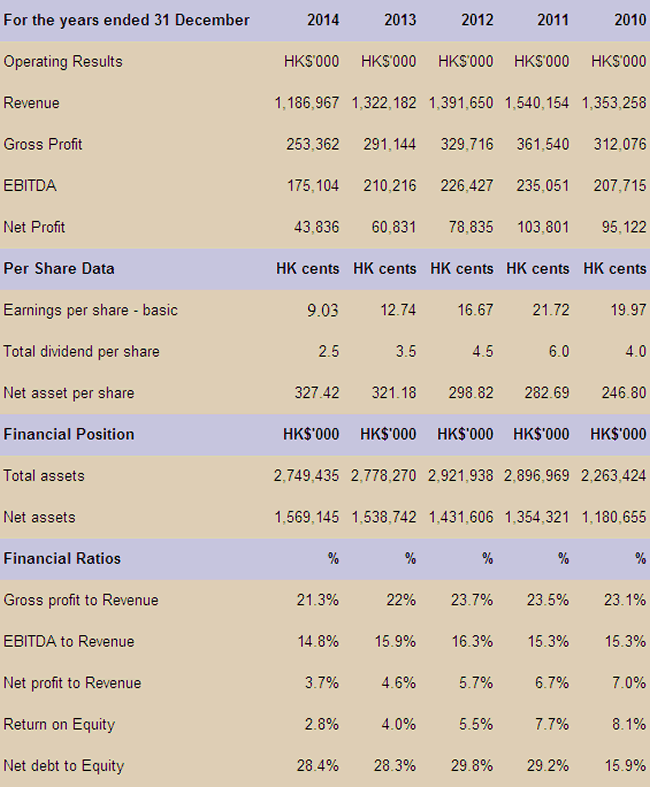Select 2012 total dividend value 4.5
This screenshot has height=787, width=650.
[482, 351]
